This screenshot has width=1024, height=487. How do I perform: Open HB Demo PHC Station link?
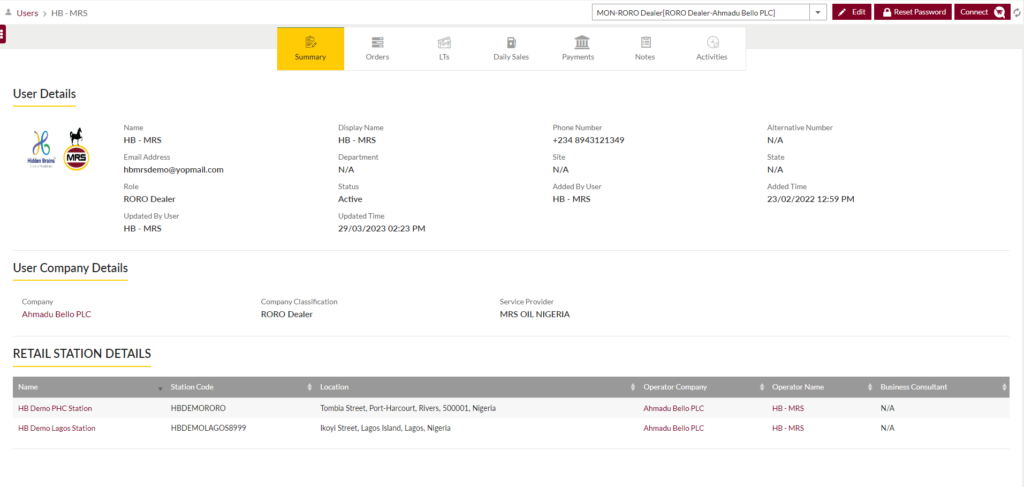[55, 408]
